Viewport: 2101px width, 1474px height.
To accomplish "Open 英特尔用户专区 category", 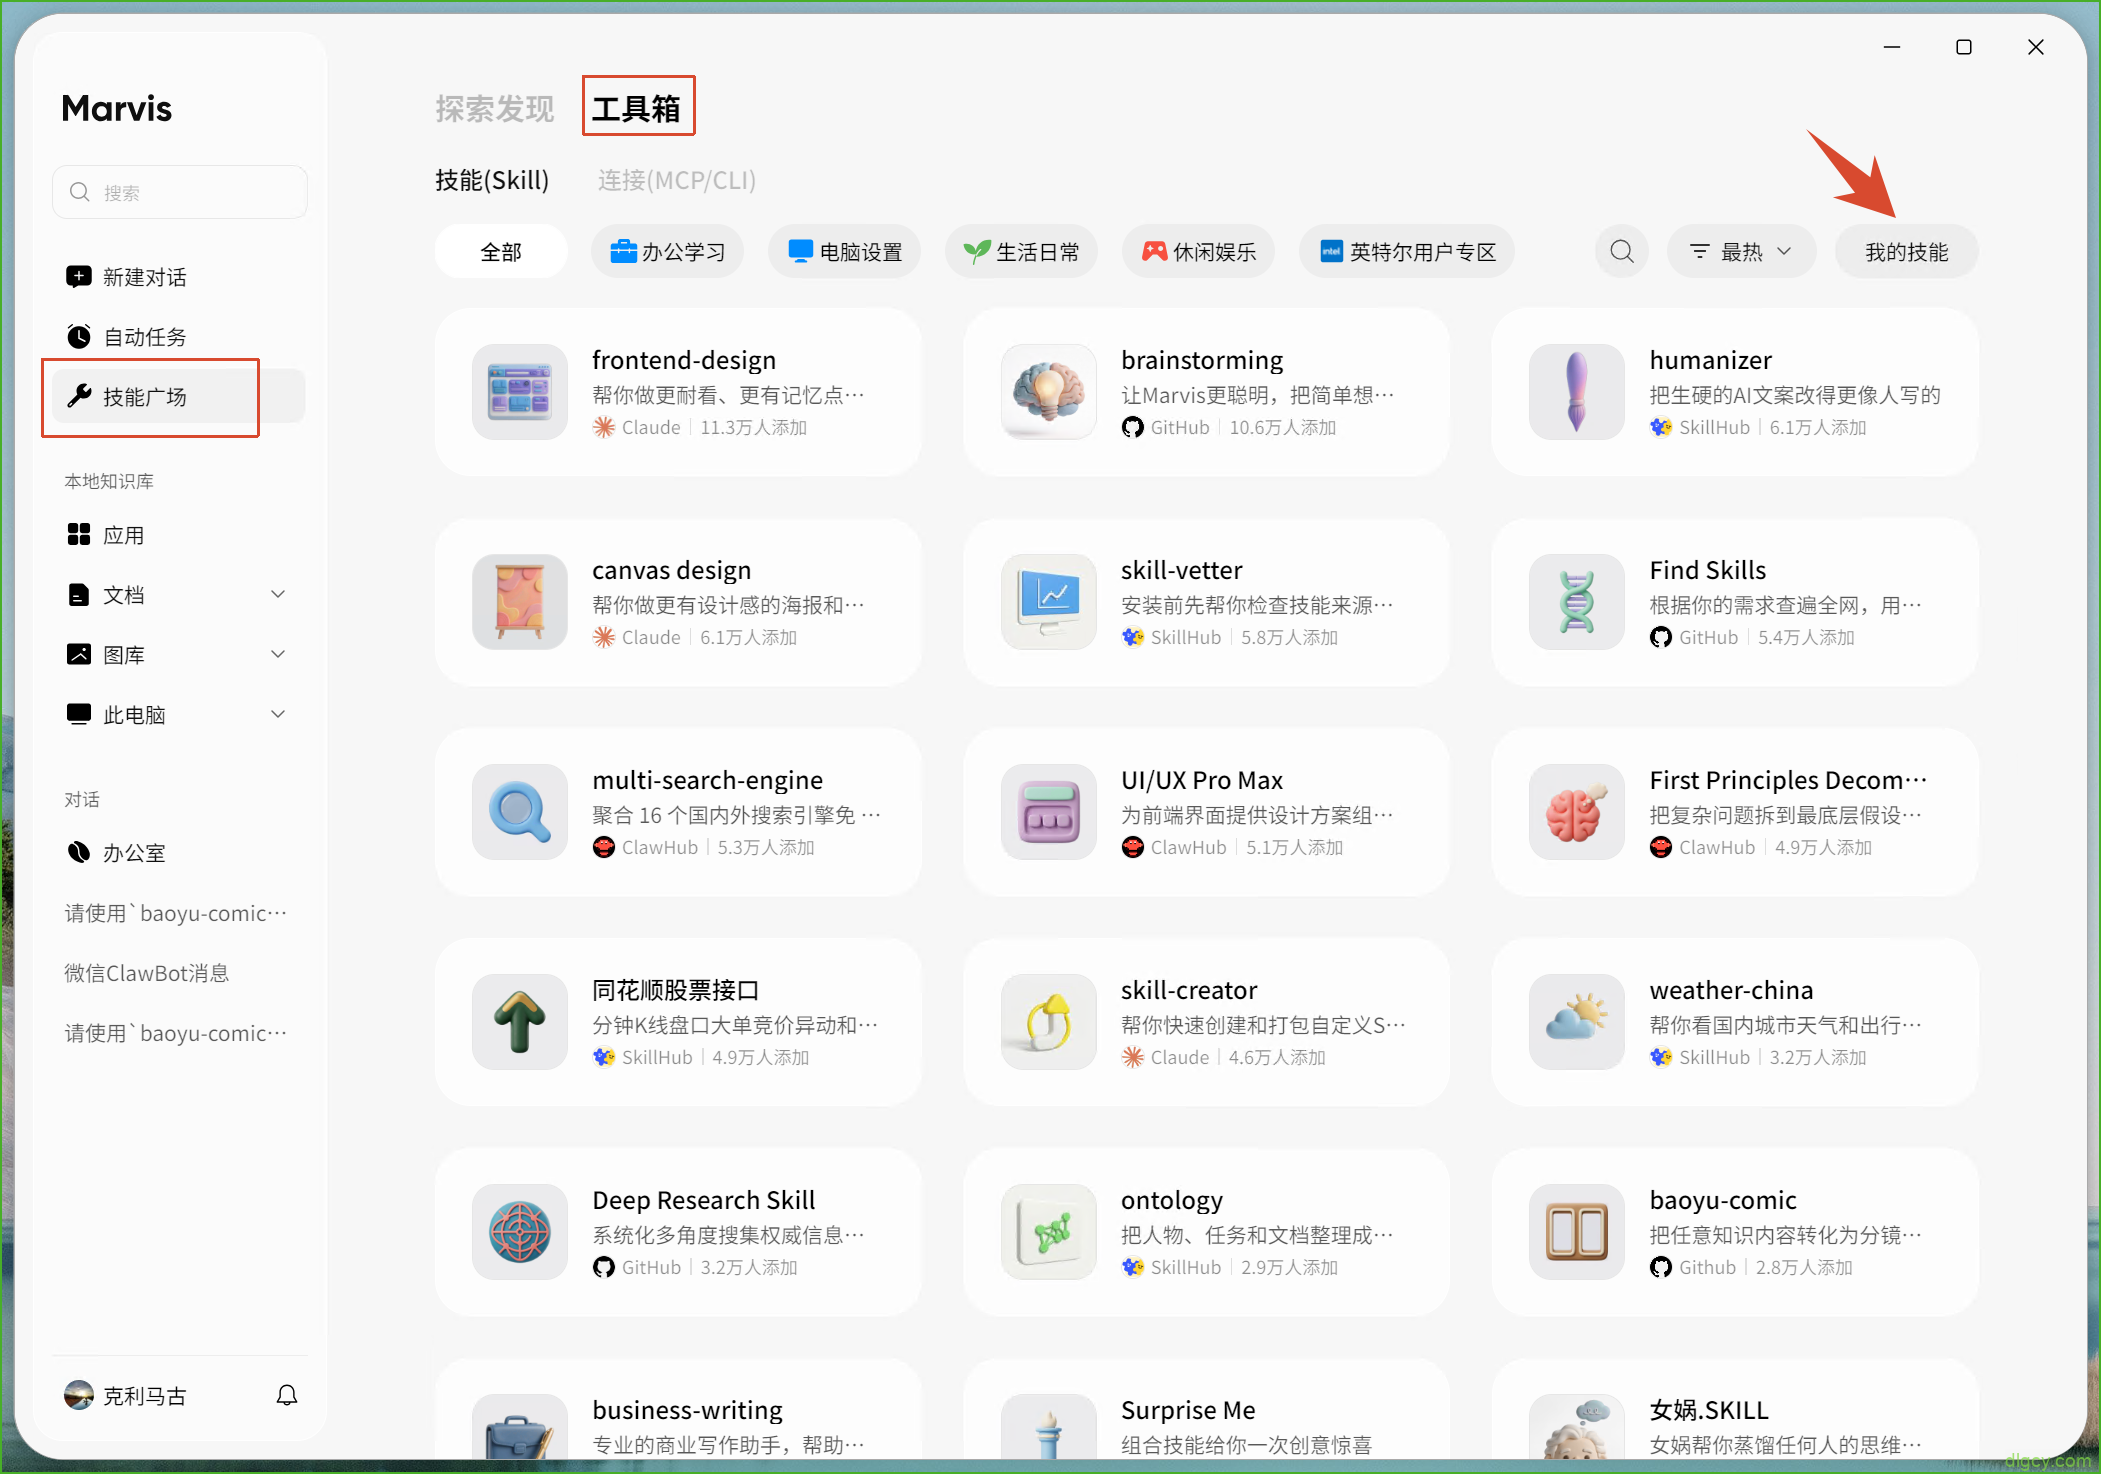I will [x=1407, y=252].
